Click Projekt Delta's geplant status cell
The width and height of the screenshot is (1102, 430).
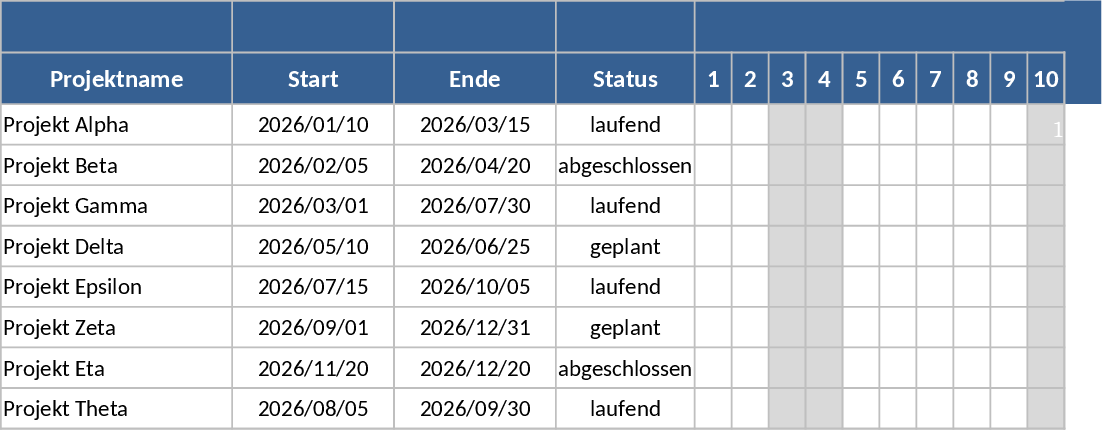point(625,247)
